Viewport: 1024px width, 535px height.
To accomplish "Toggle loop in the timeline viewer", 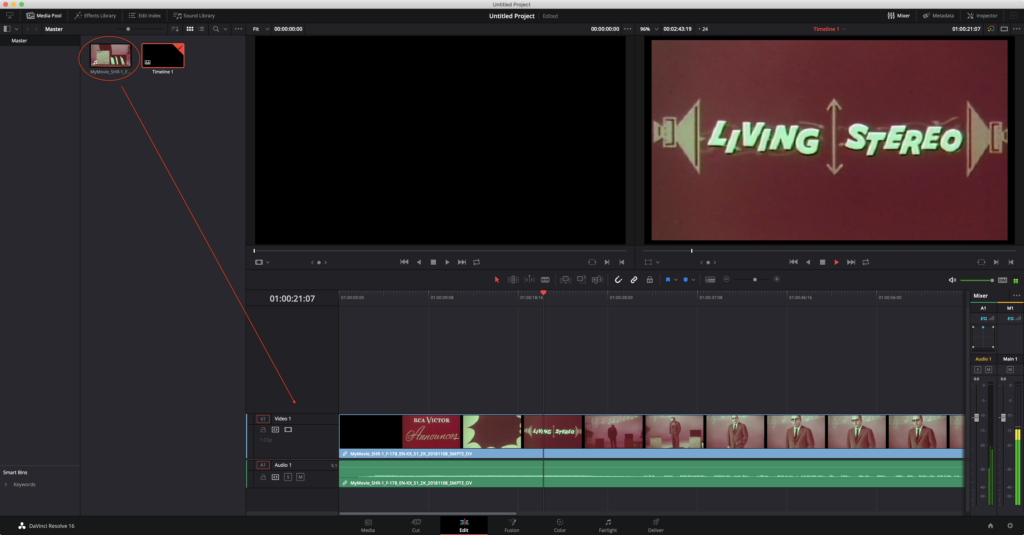I will click(x=865, y=262).
